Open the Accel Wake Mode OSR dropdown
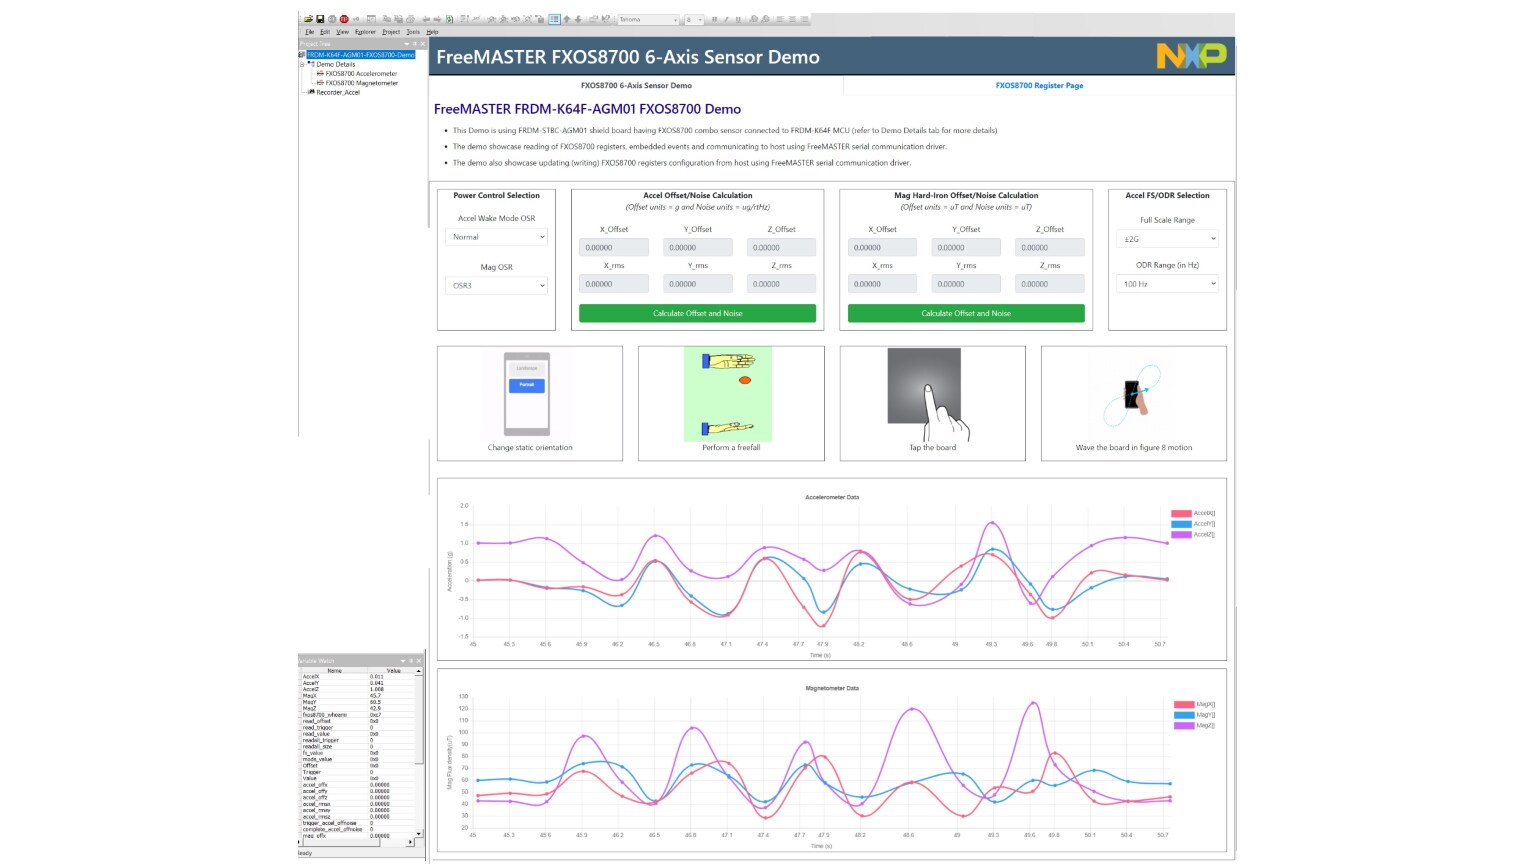Screen dimensions: 1536x864 click(496, 237)
